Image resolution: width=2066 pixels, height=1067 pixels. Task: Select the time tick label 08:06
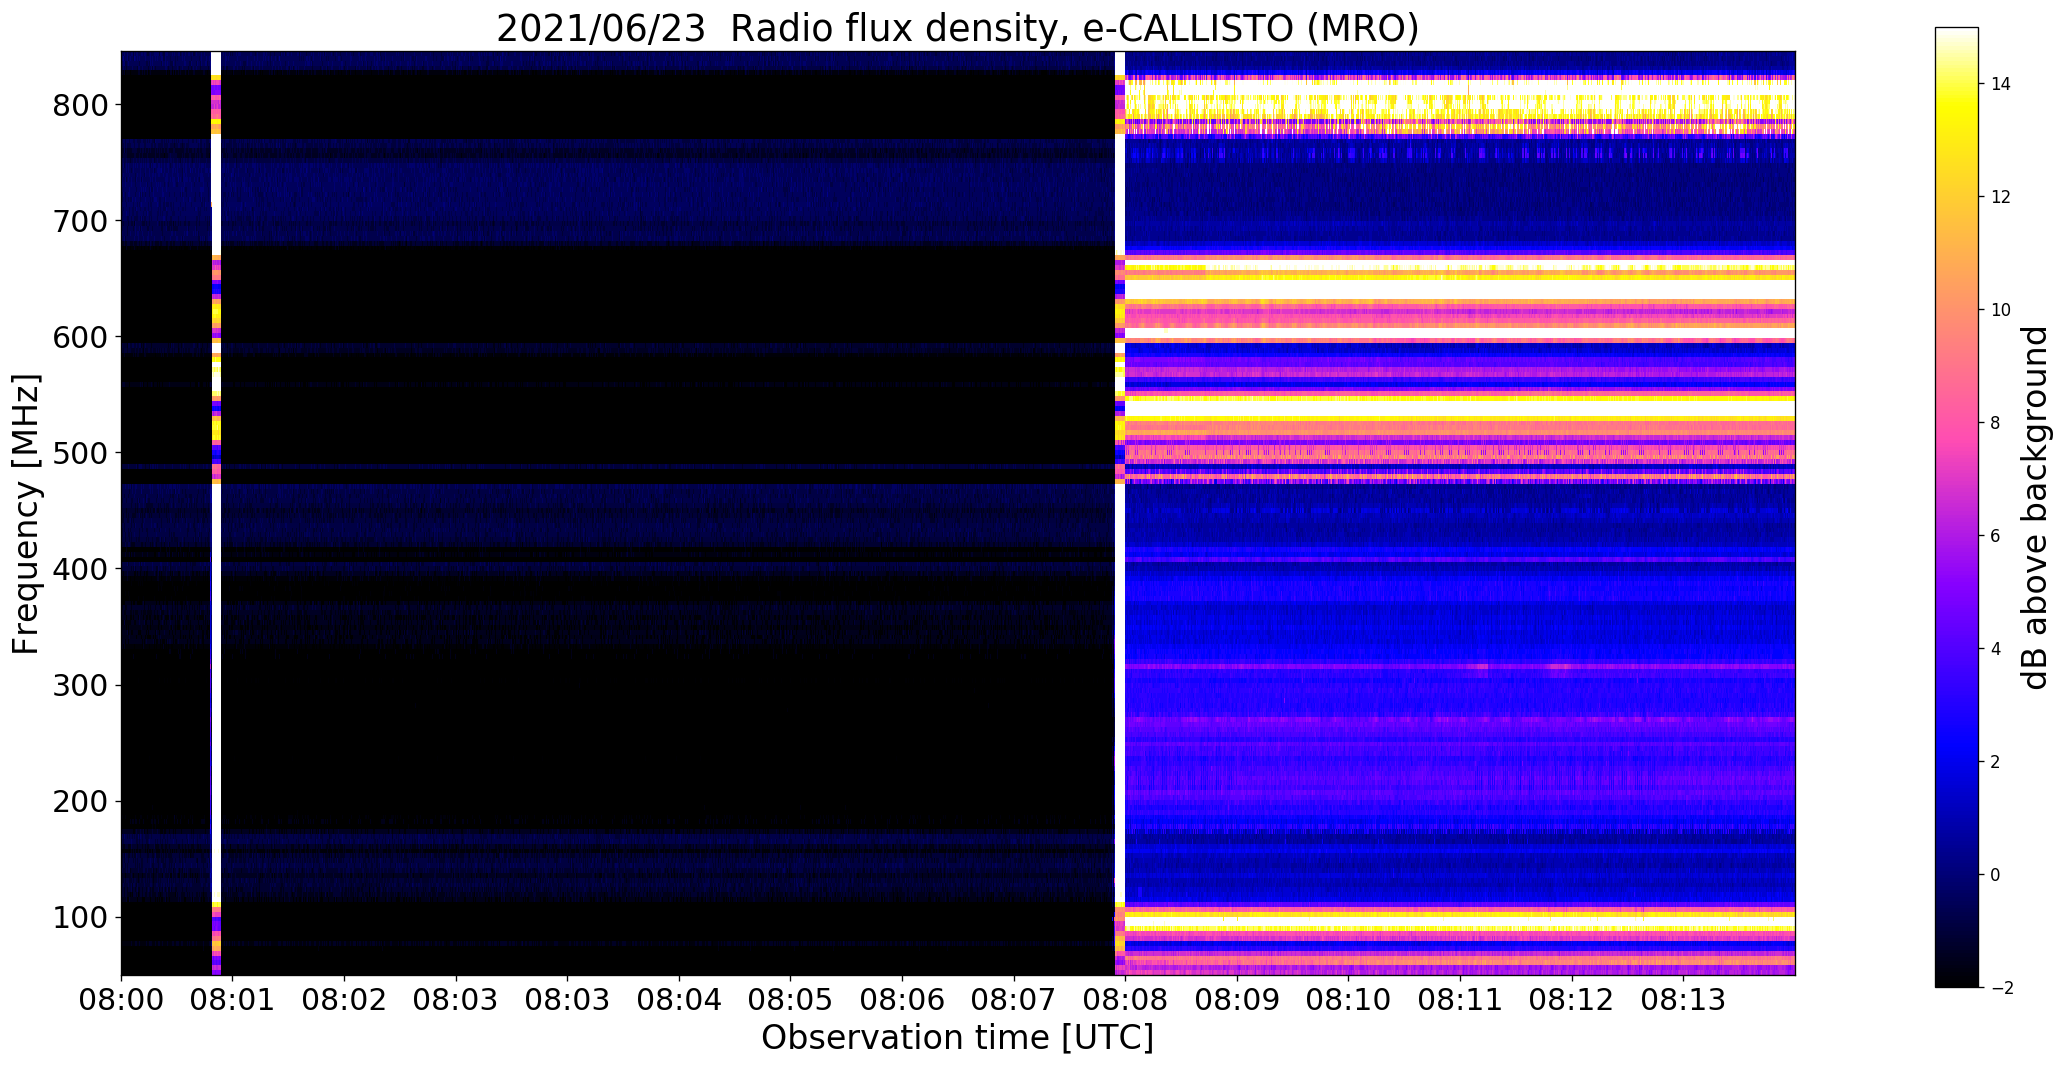(x=903, y=999)
